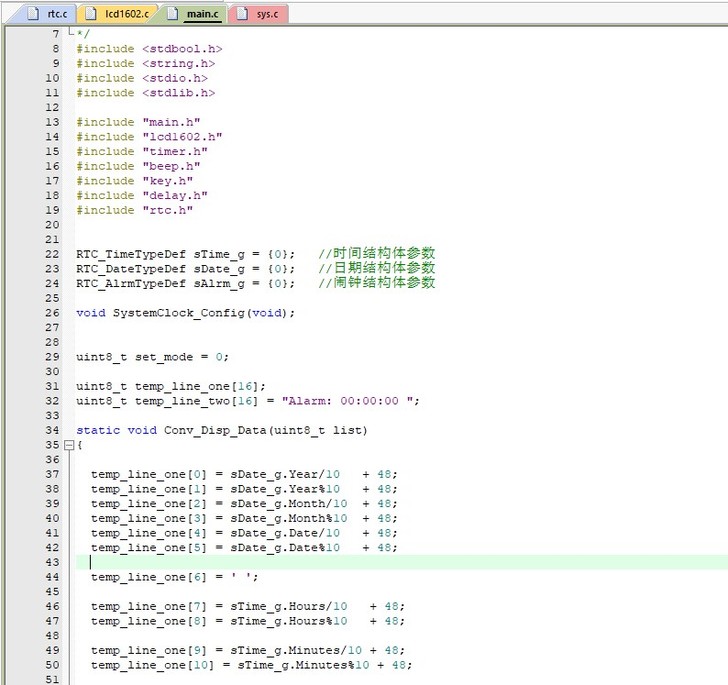The image size is (728, 685).
Task: Click the lcd1602.c tab file icon
Action: coord(91,14)
